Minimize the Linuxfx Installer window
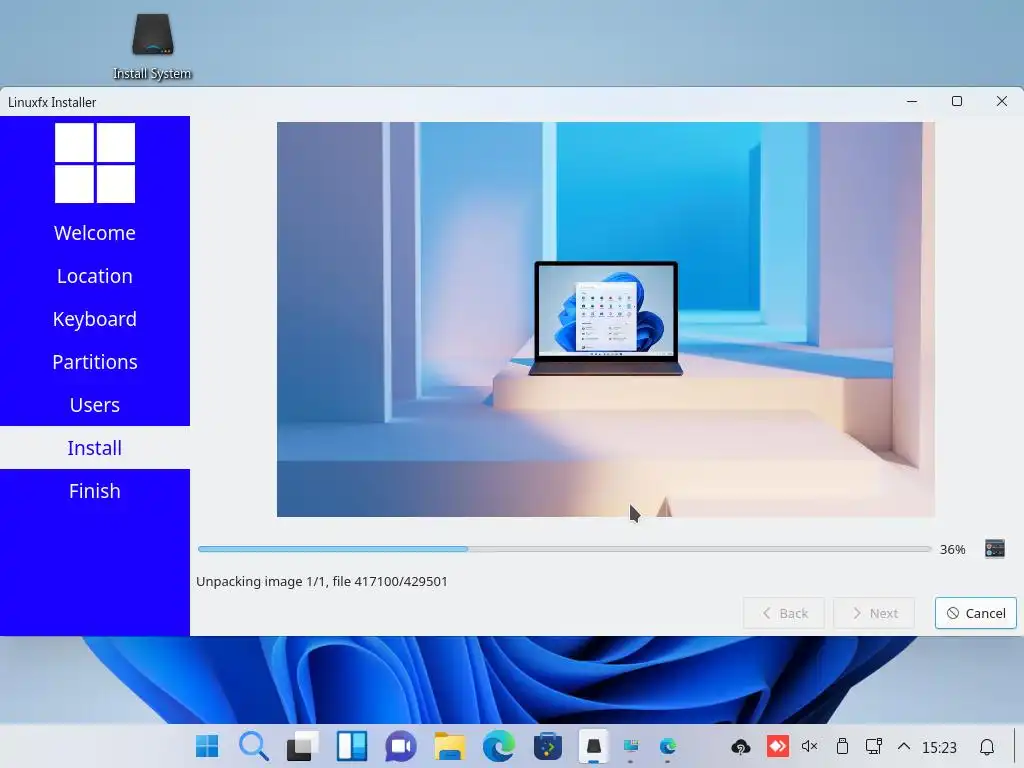Image resolution: width=1024 pixels, height=768 pixels. tap(912, 101)
